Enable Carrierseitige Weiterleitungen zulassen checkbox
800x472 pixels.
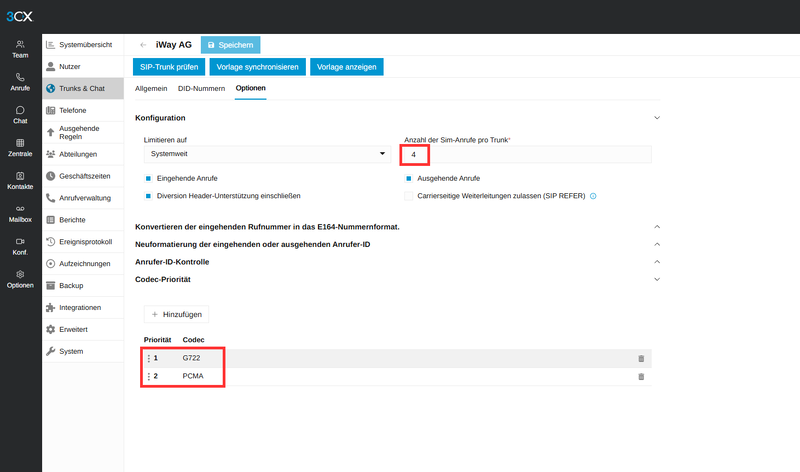[409, 196]
